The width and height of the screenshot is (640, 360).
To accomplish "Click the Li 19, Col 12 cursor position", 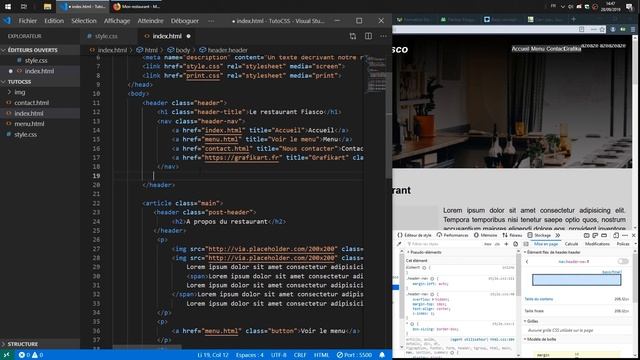I will tap(213, 355).
